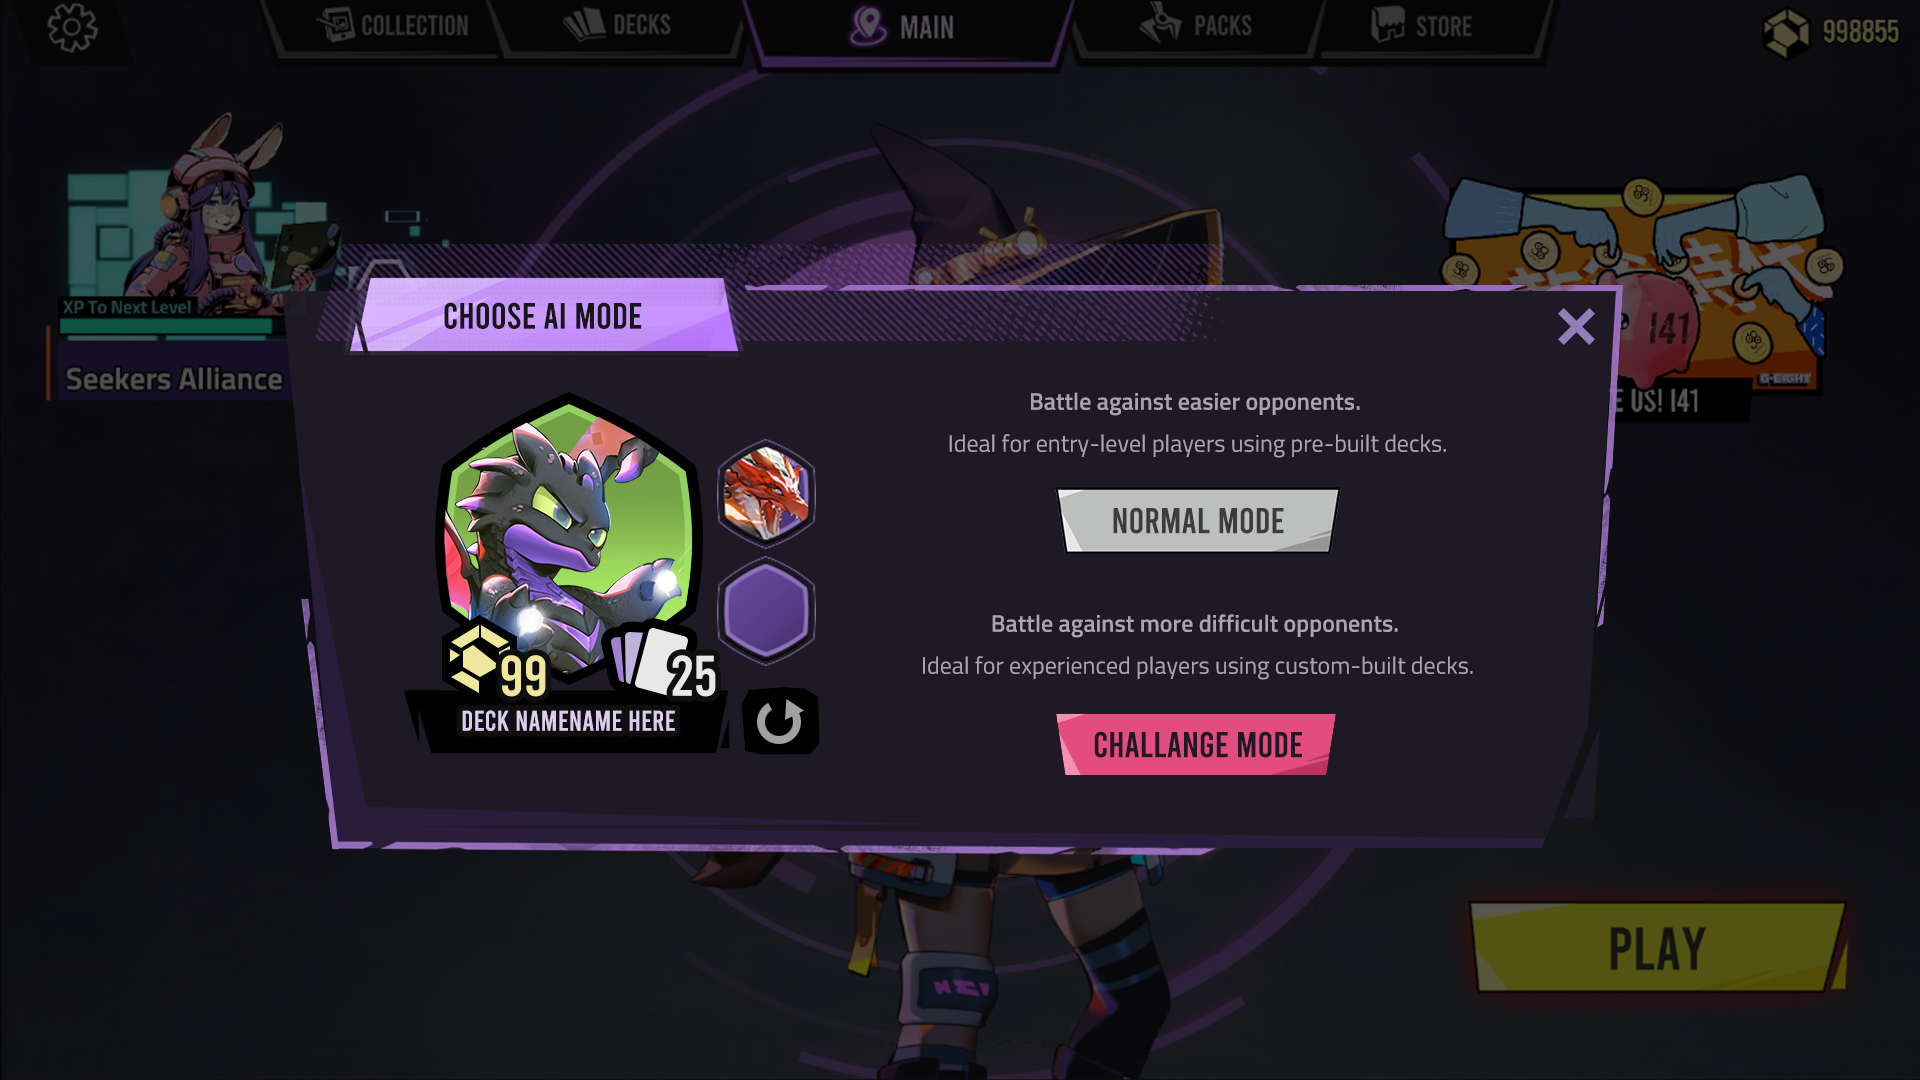Click the Deck Namename Here label
Viewport: 1920px width, 1080px height.
click(568, 721)
